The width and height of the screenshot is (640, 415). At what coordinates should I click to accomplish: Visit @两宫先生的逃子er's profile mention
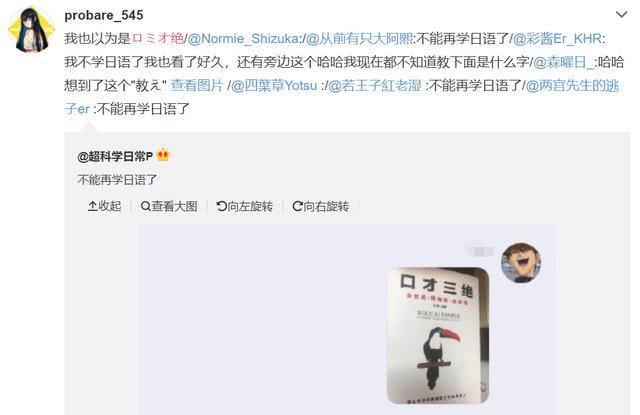tap(342, 97)
